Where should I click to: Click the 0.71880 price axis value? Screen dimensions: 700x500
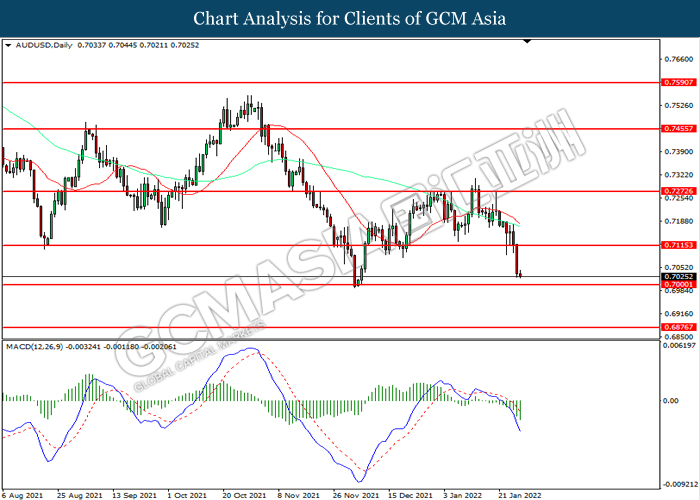pos(679,221)
